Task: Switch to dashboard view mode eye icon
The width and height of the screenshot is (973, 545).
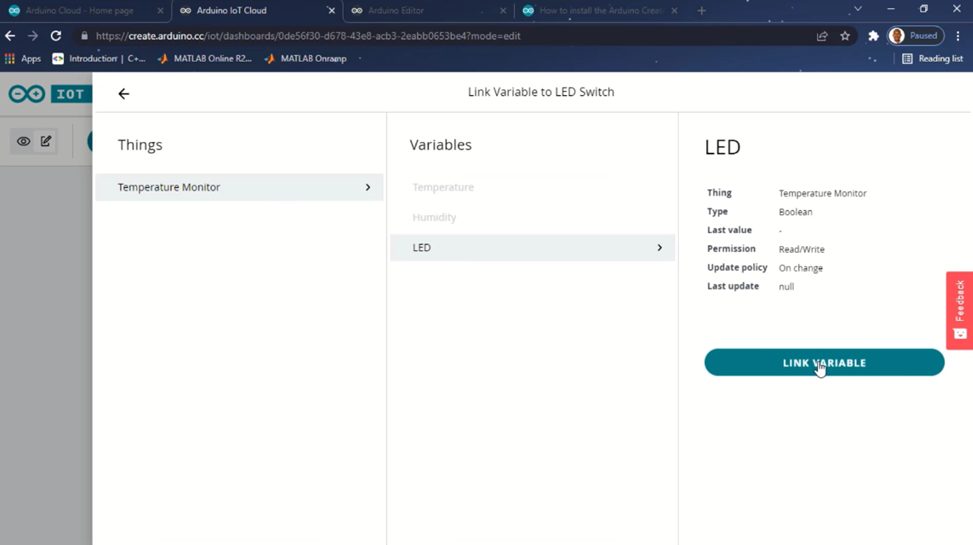Action: (x=24, y=141)
